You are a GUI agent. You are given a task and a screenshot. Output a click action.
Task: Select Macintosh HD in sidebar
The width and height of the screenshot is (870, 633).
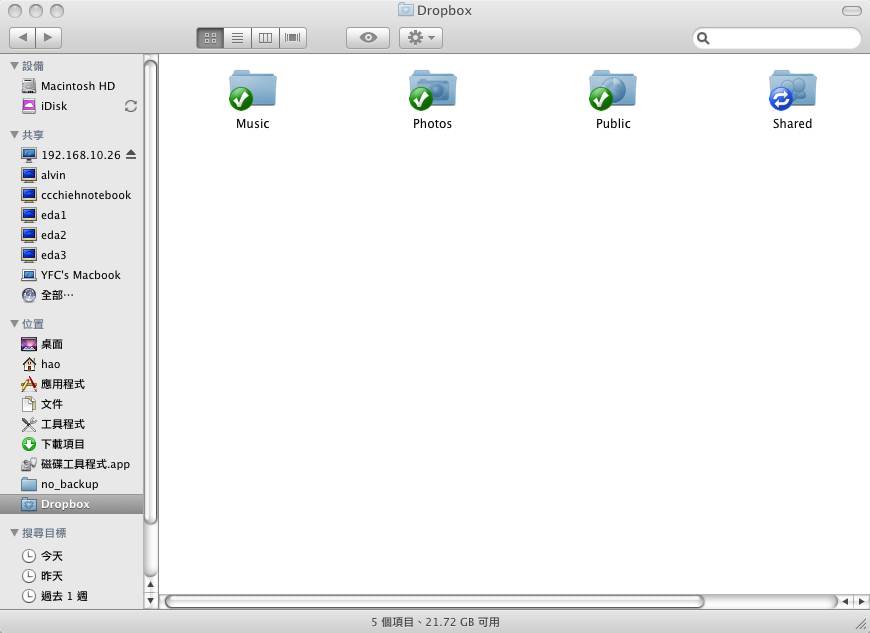pyautogui.click(x=72, y=86)
